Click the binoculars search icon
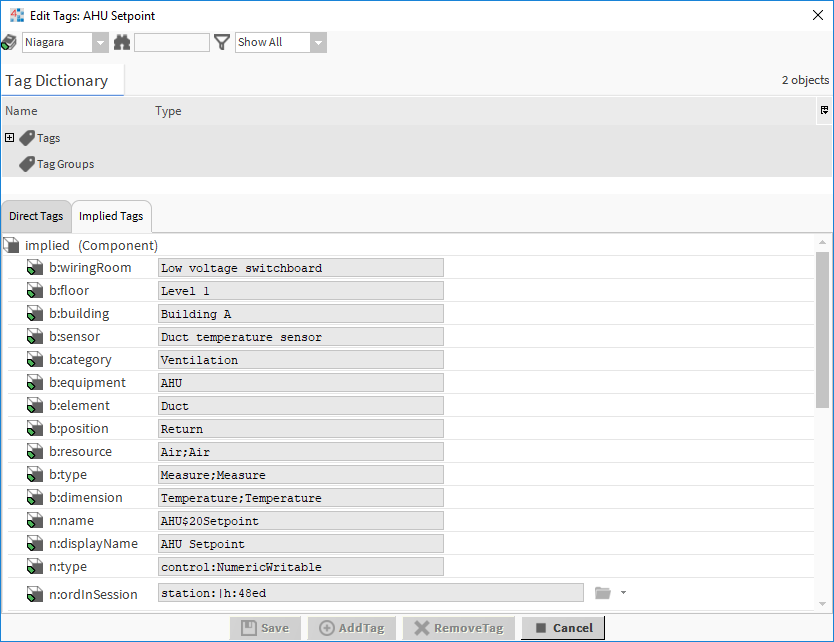834x642 pixels. click(122, 42)
